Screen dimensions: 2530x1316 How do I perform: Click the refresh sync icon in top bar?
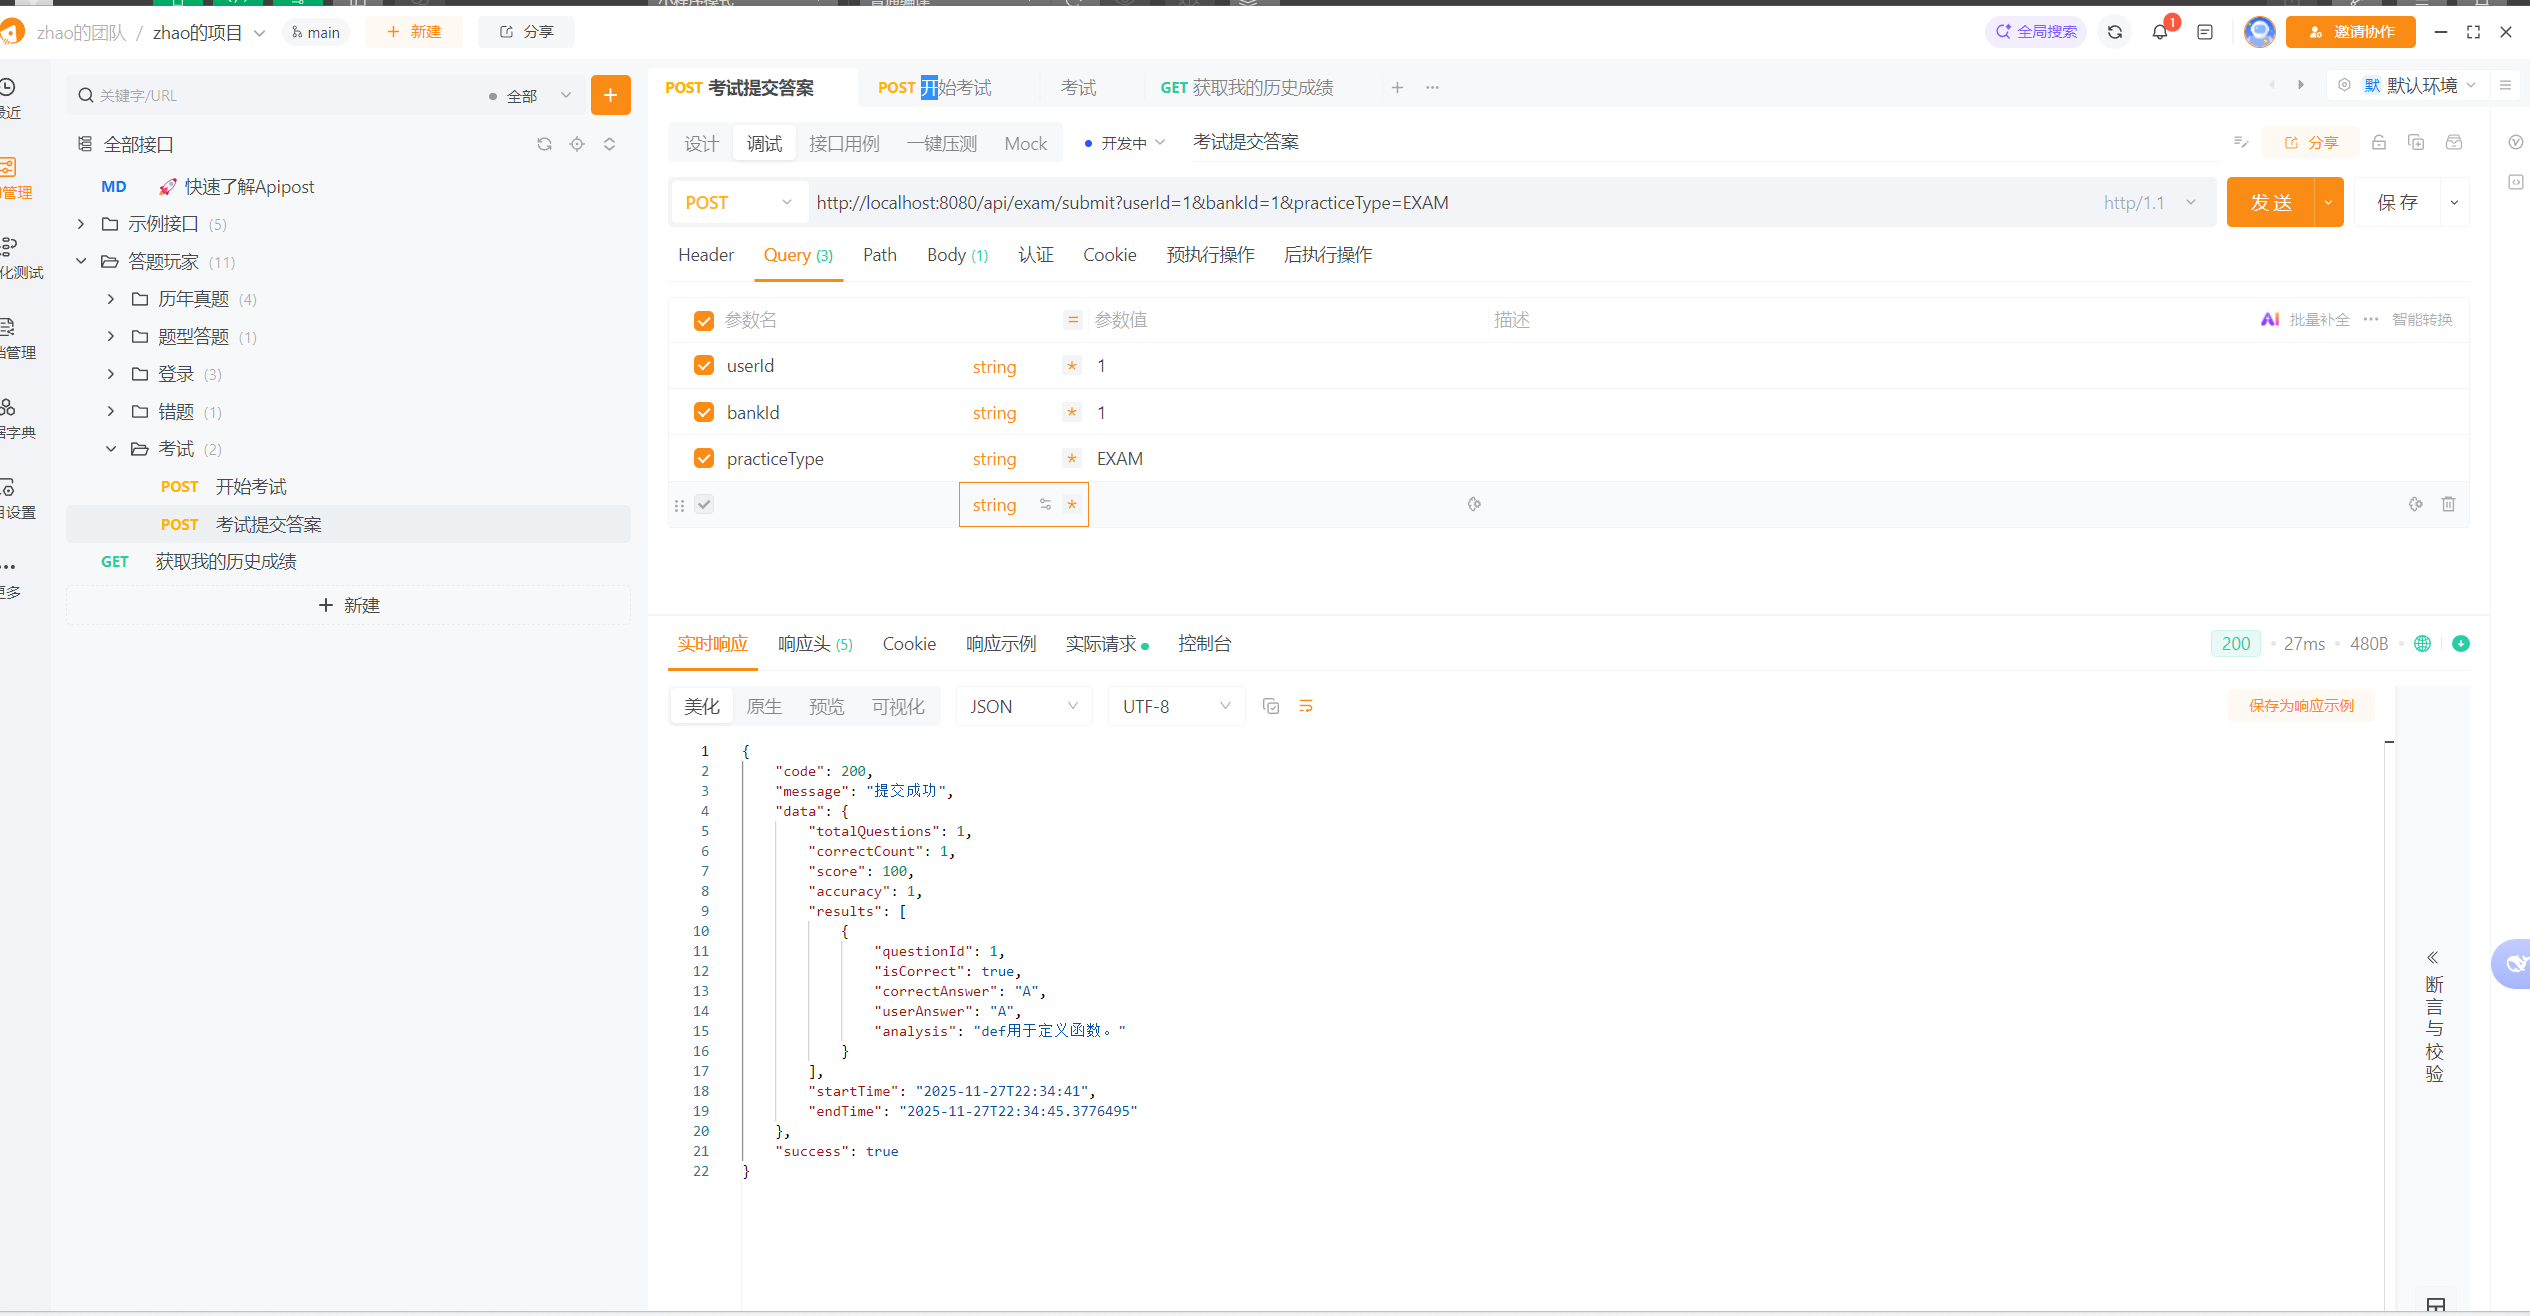click(2114, 32)
